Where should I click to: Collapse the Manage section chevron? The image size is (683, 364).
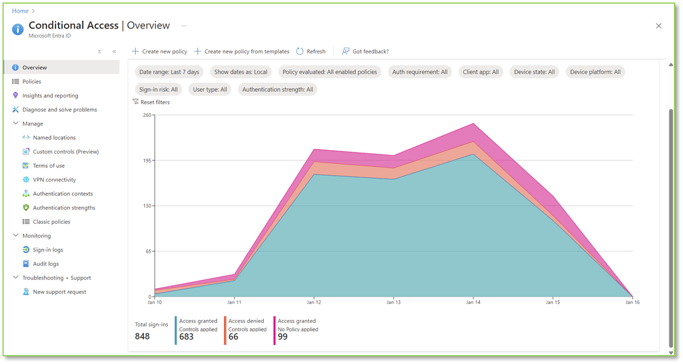(x=15, y=124)
